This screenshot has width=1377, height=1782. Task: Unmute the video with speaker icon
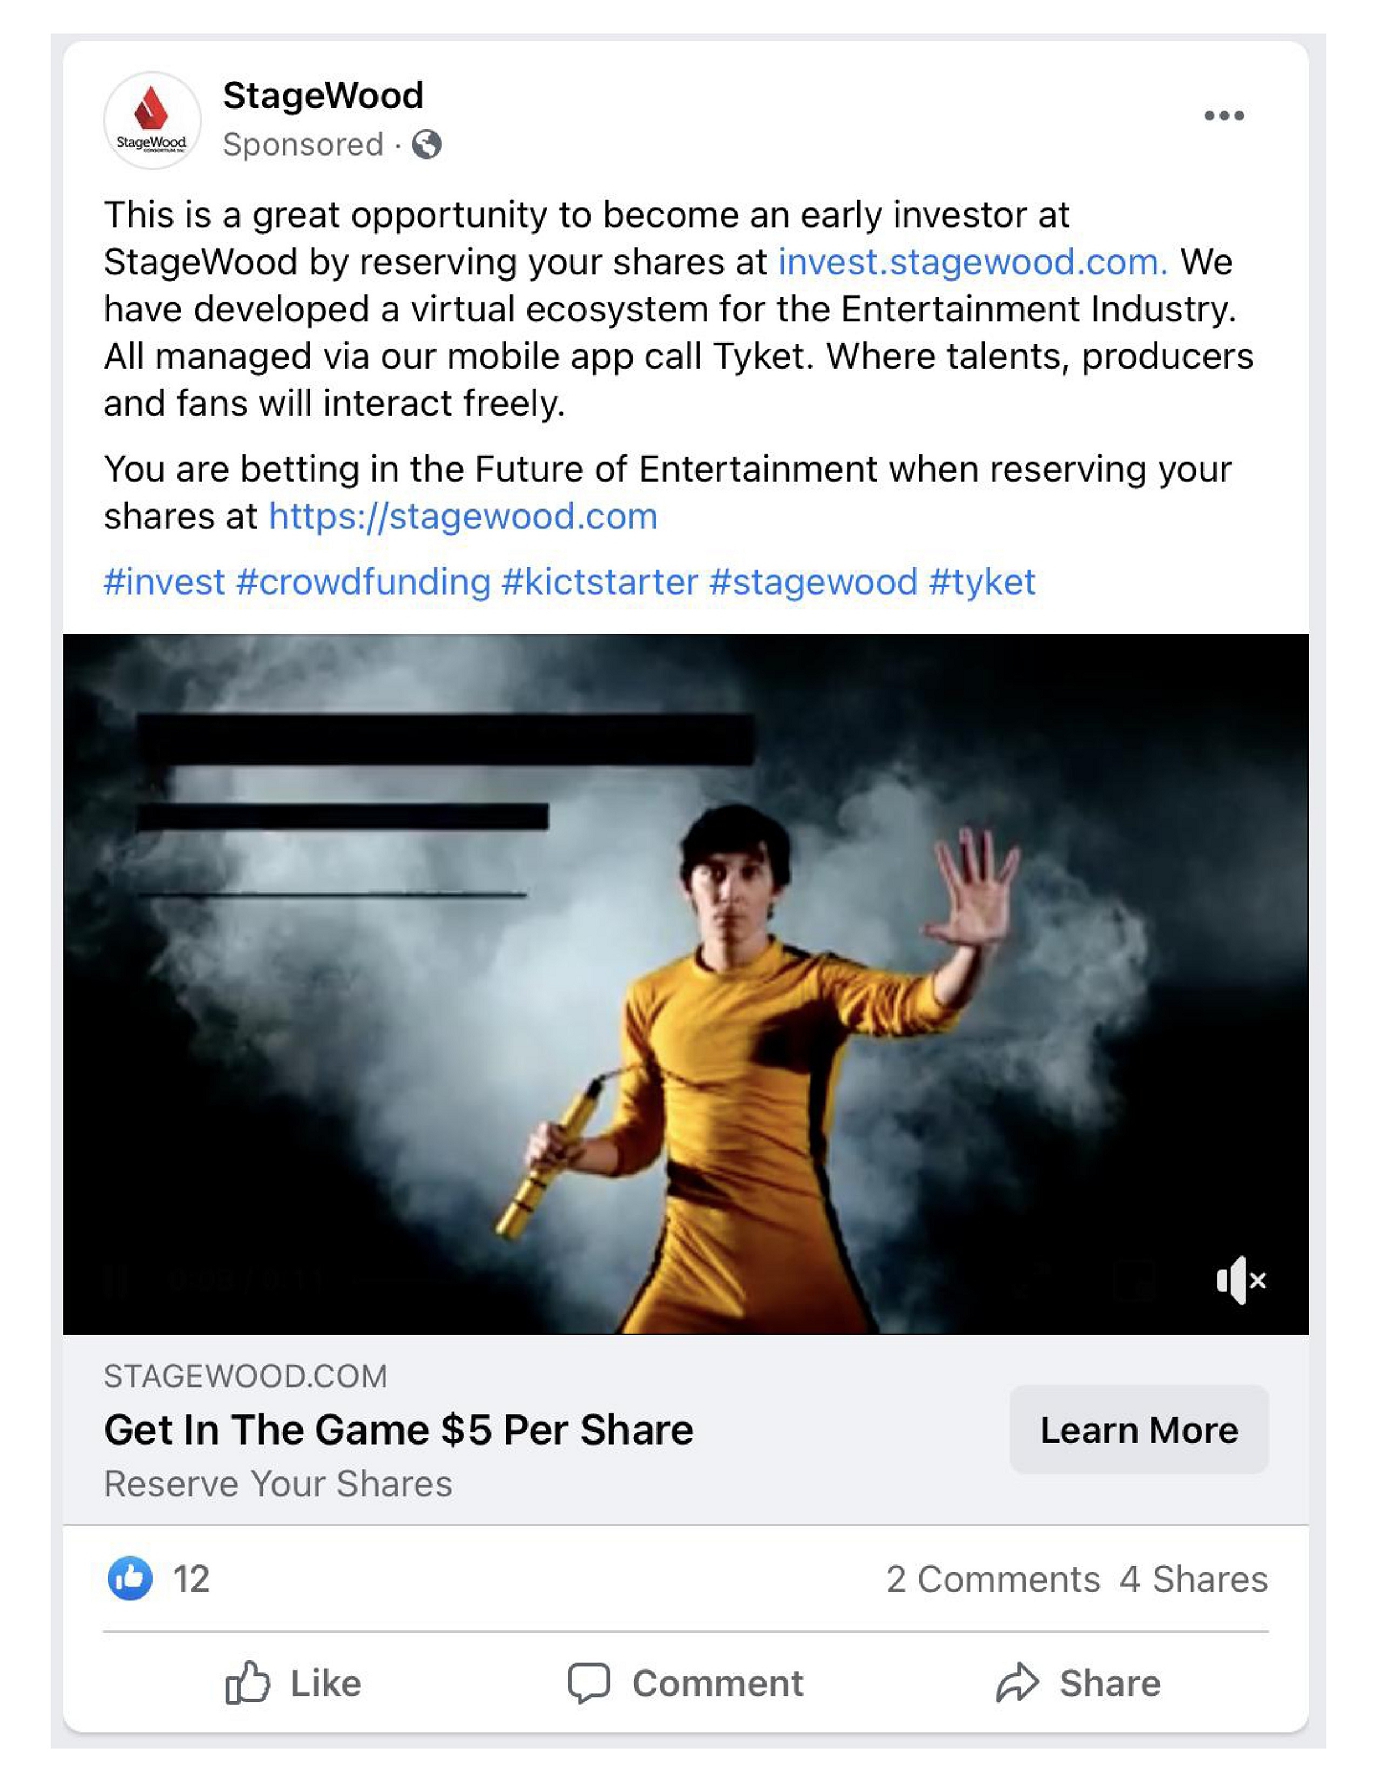pyautogui.click(x=1241, y=1280)
